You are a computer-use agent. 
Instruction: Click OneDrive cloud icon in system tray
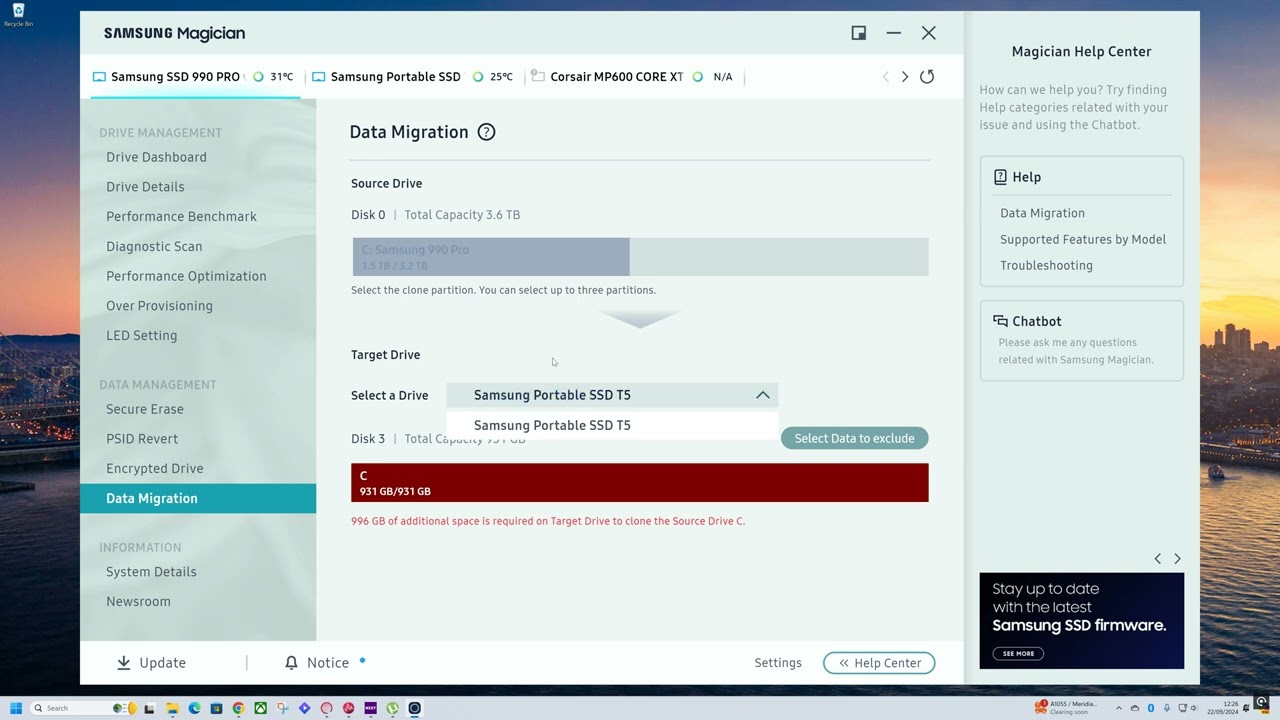1135,708
